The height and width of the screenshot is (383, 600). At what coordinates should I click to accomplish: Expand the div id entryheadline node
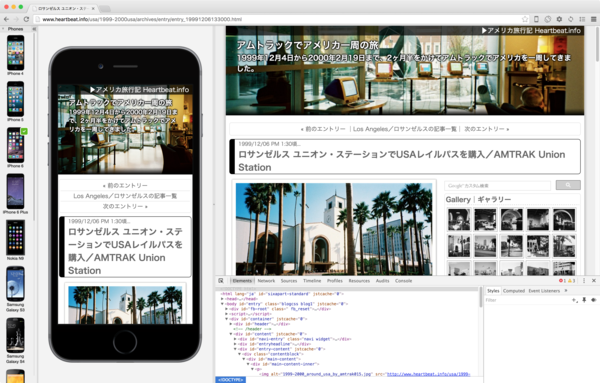click(235, 344)
